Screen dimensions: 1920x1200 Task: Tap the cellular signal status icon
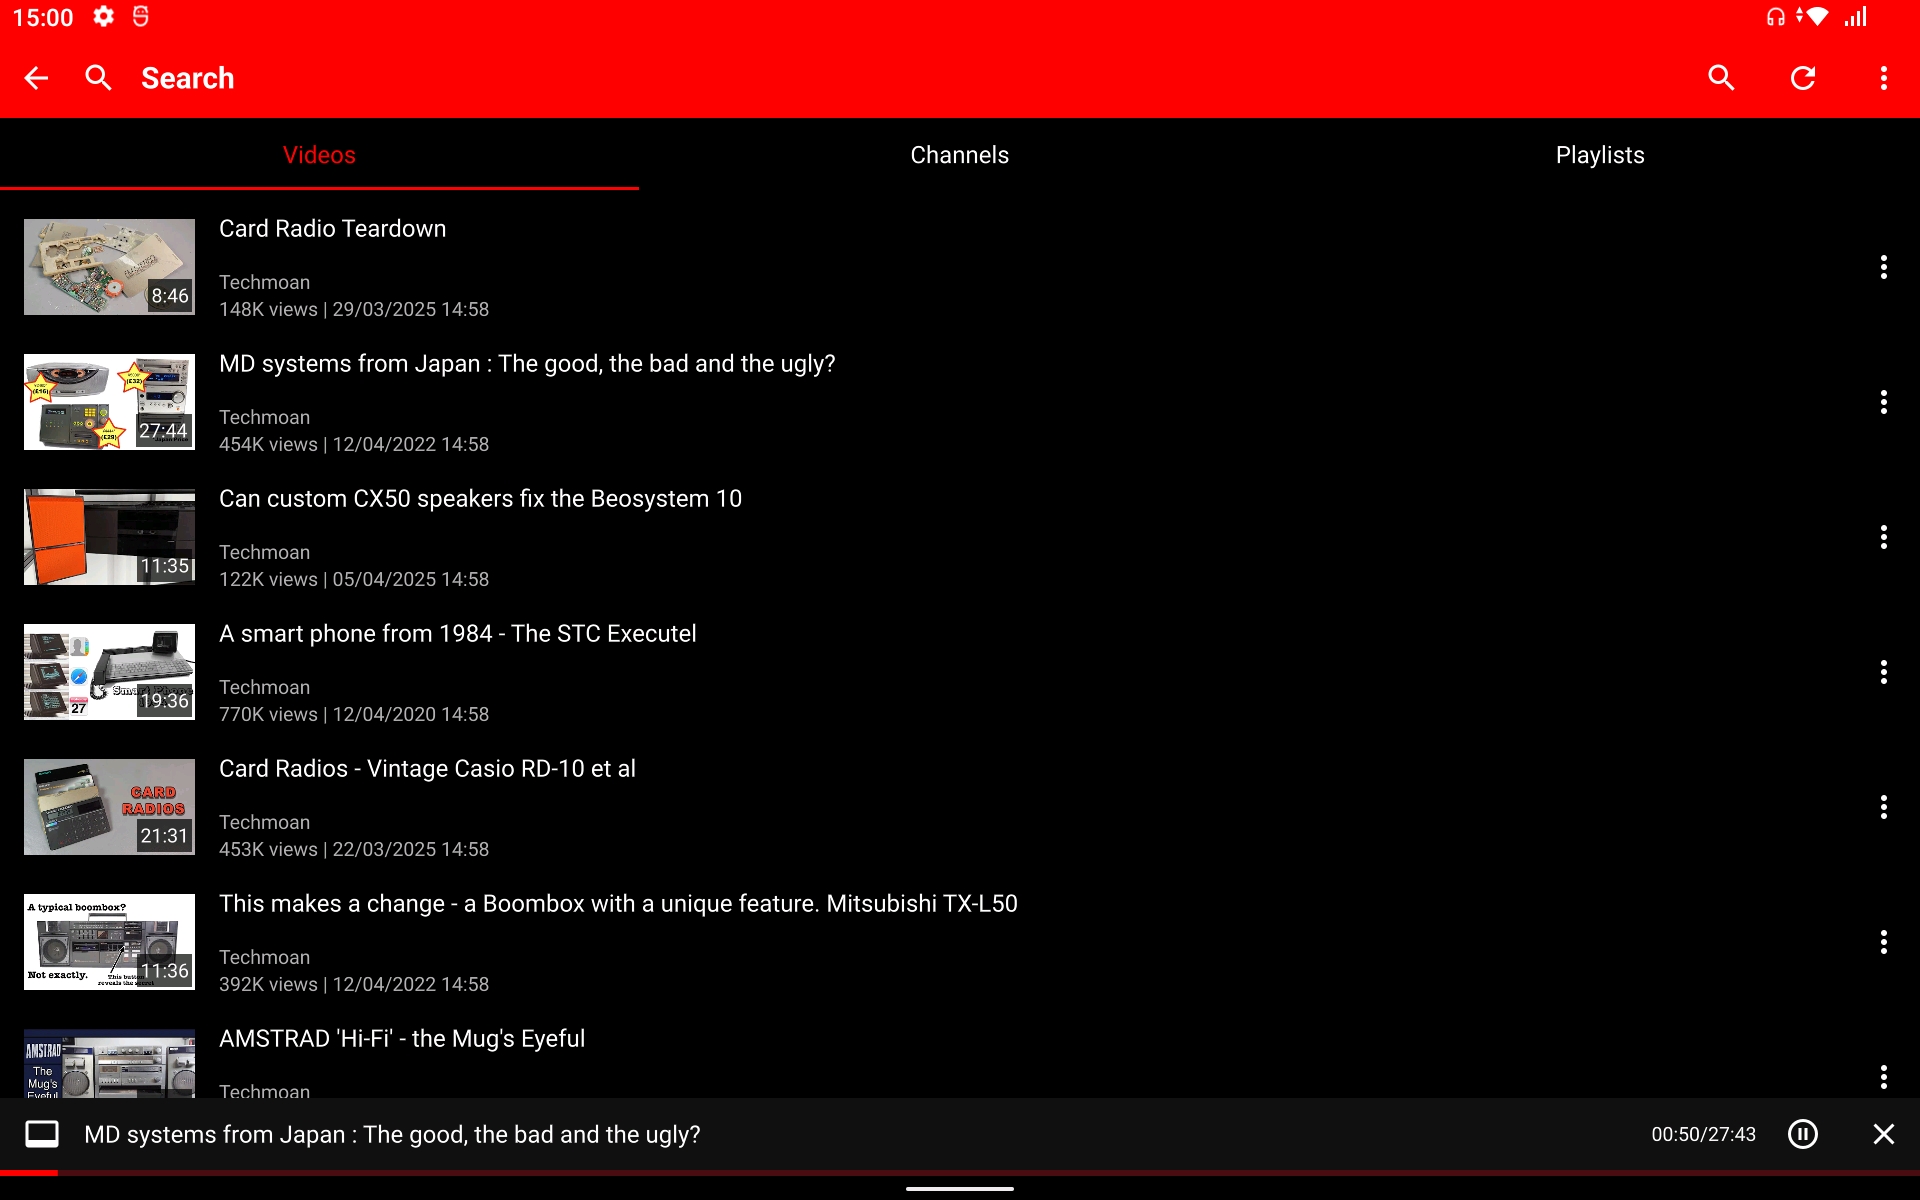click(x=1856, y=17)
